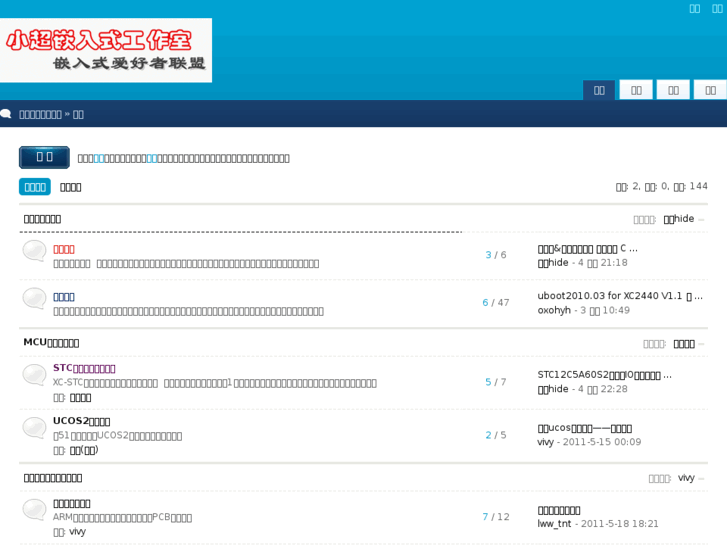Open the first breadcrumb link in the dark bar
This screenshot has height=545, width=727.
pyautogui.click(x=40, y=115)
